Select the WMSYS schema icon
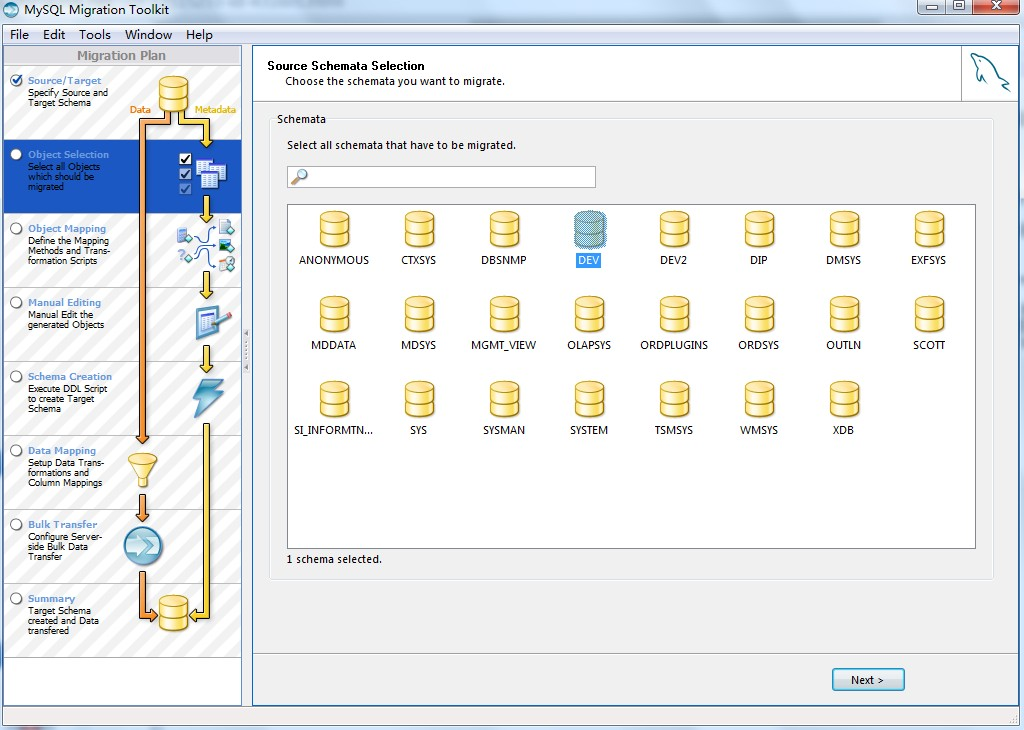 coord(759,399)
